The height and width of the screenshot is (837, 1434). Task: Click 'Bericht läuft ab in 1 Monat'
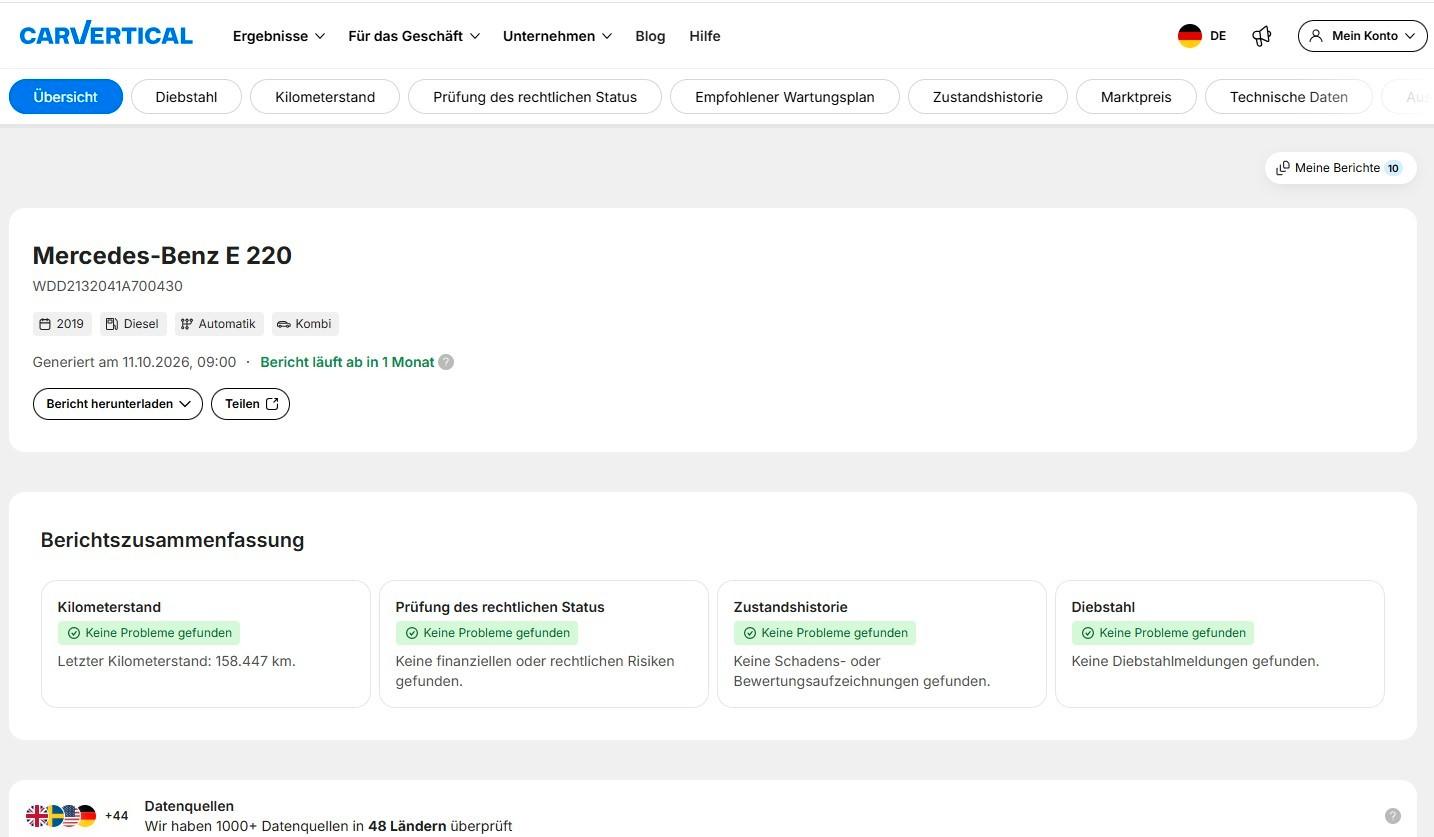pyautogui.click(x=347, y=362)
